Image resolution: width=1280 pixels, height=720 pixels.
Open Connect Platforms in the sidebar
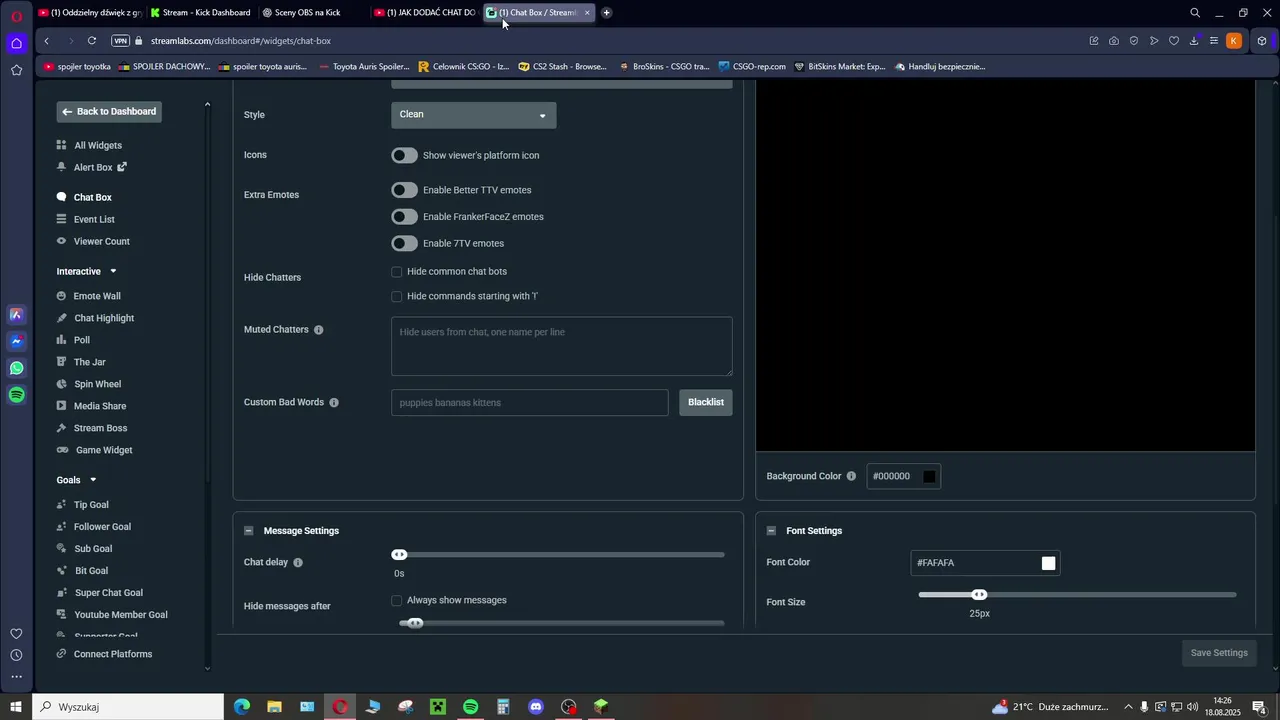113,654
